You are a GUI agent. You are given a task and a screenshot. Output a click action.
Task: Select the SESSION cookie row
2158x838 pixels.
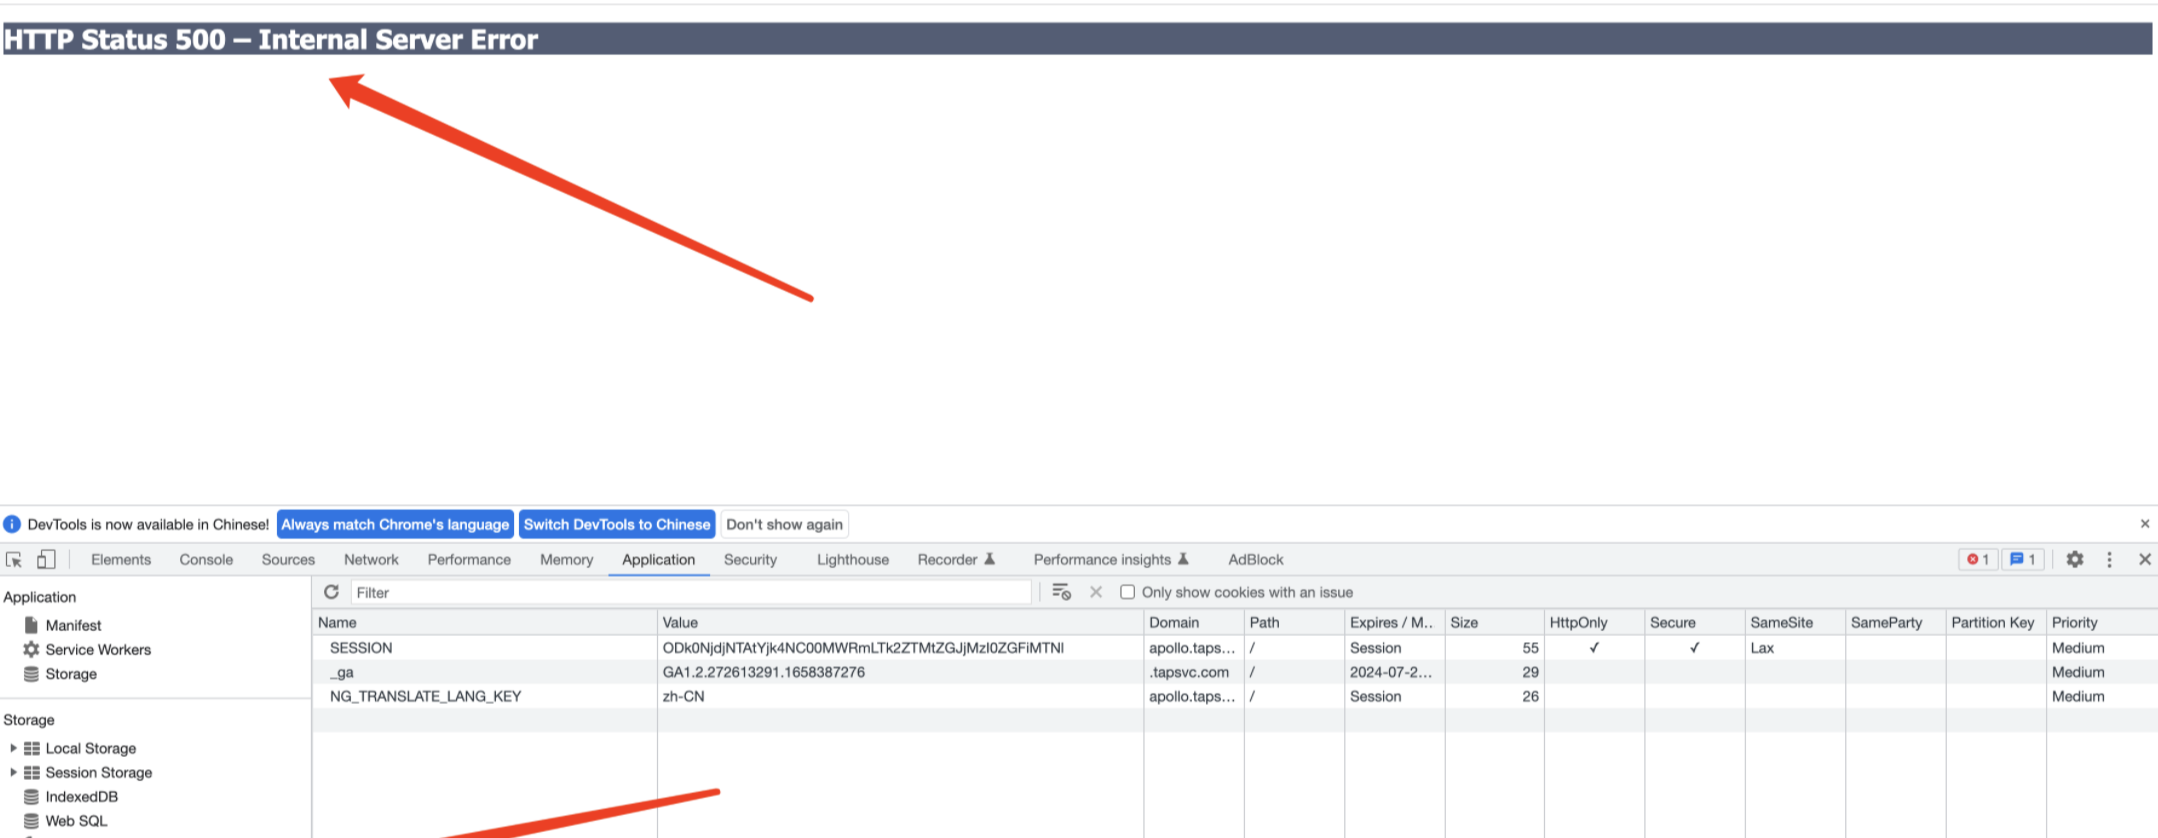click(1235, 648)
